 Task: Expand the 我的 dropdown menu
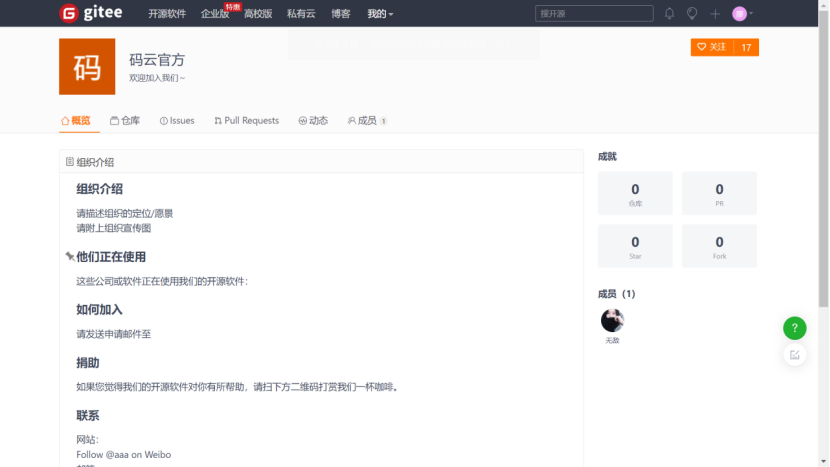coord(380,14)
